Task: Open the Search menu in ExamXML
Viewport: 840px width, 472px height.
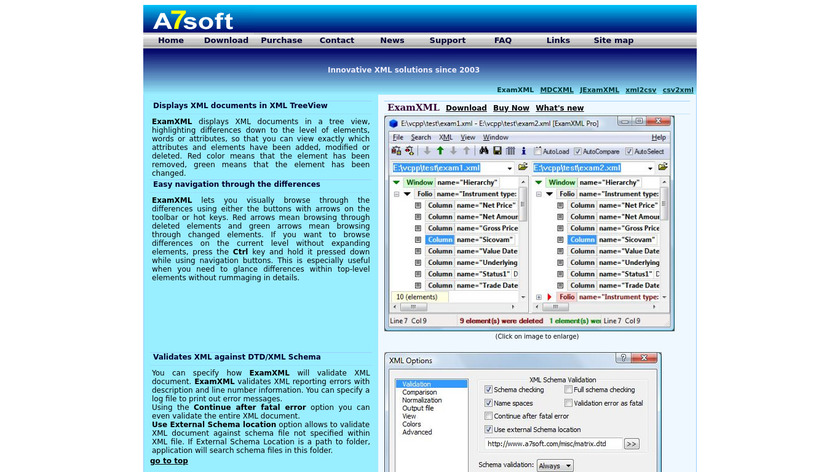Action: point(421,137)
